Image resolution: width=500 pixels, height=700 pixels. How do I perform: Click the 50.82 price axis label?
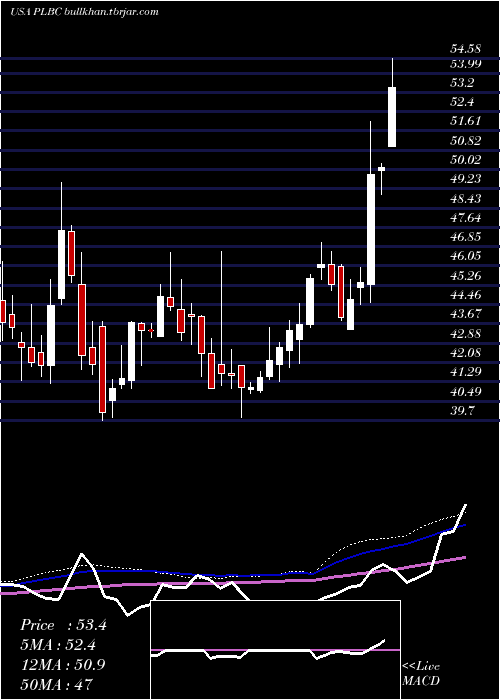465,141
